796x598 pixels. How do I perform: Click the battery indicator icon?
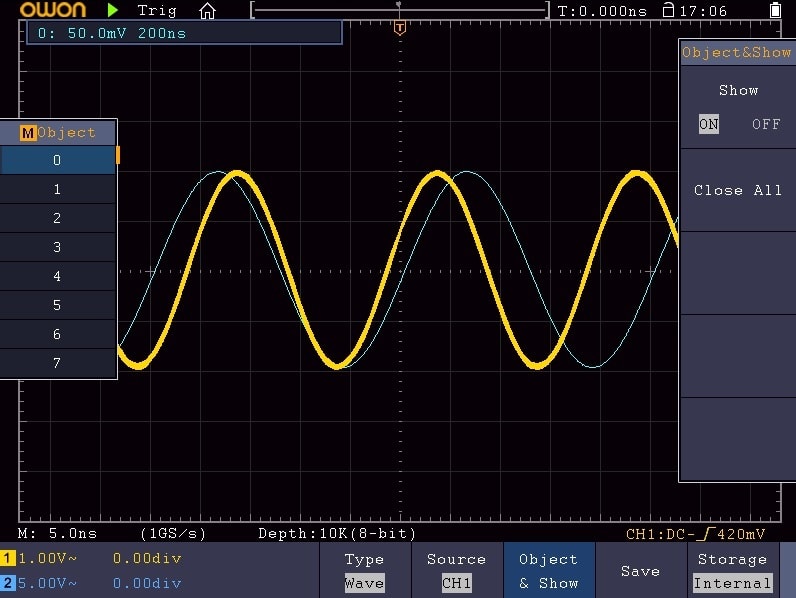tap(775, 10)
